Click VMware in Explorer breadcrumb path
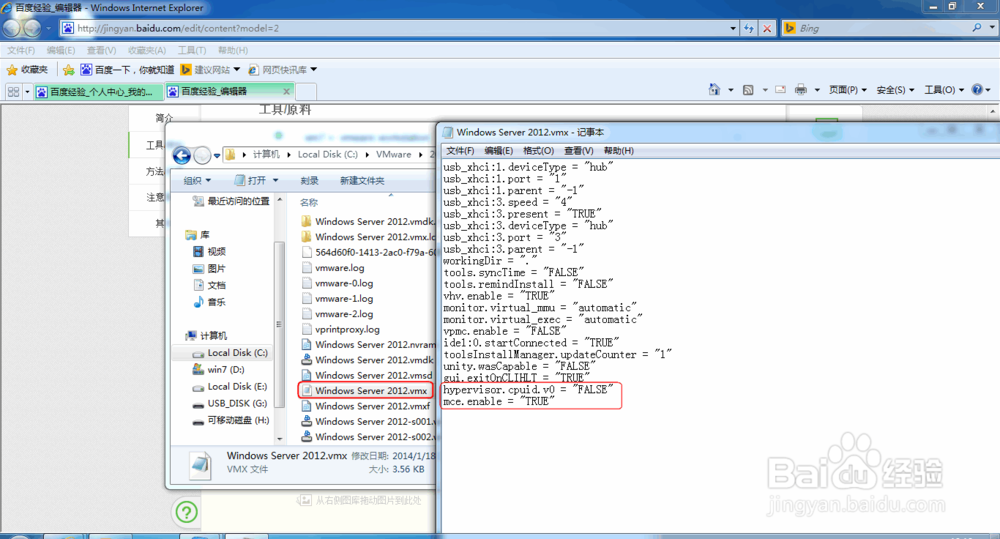 [x=393, y=154]
